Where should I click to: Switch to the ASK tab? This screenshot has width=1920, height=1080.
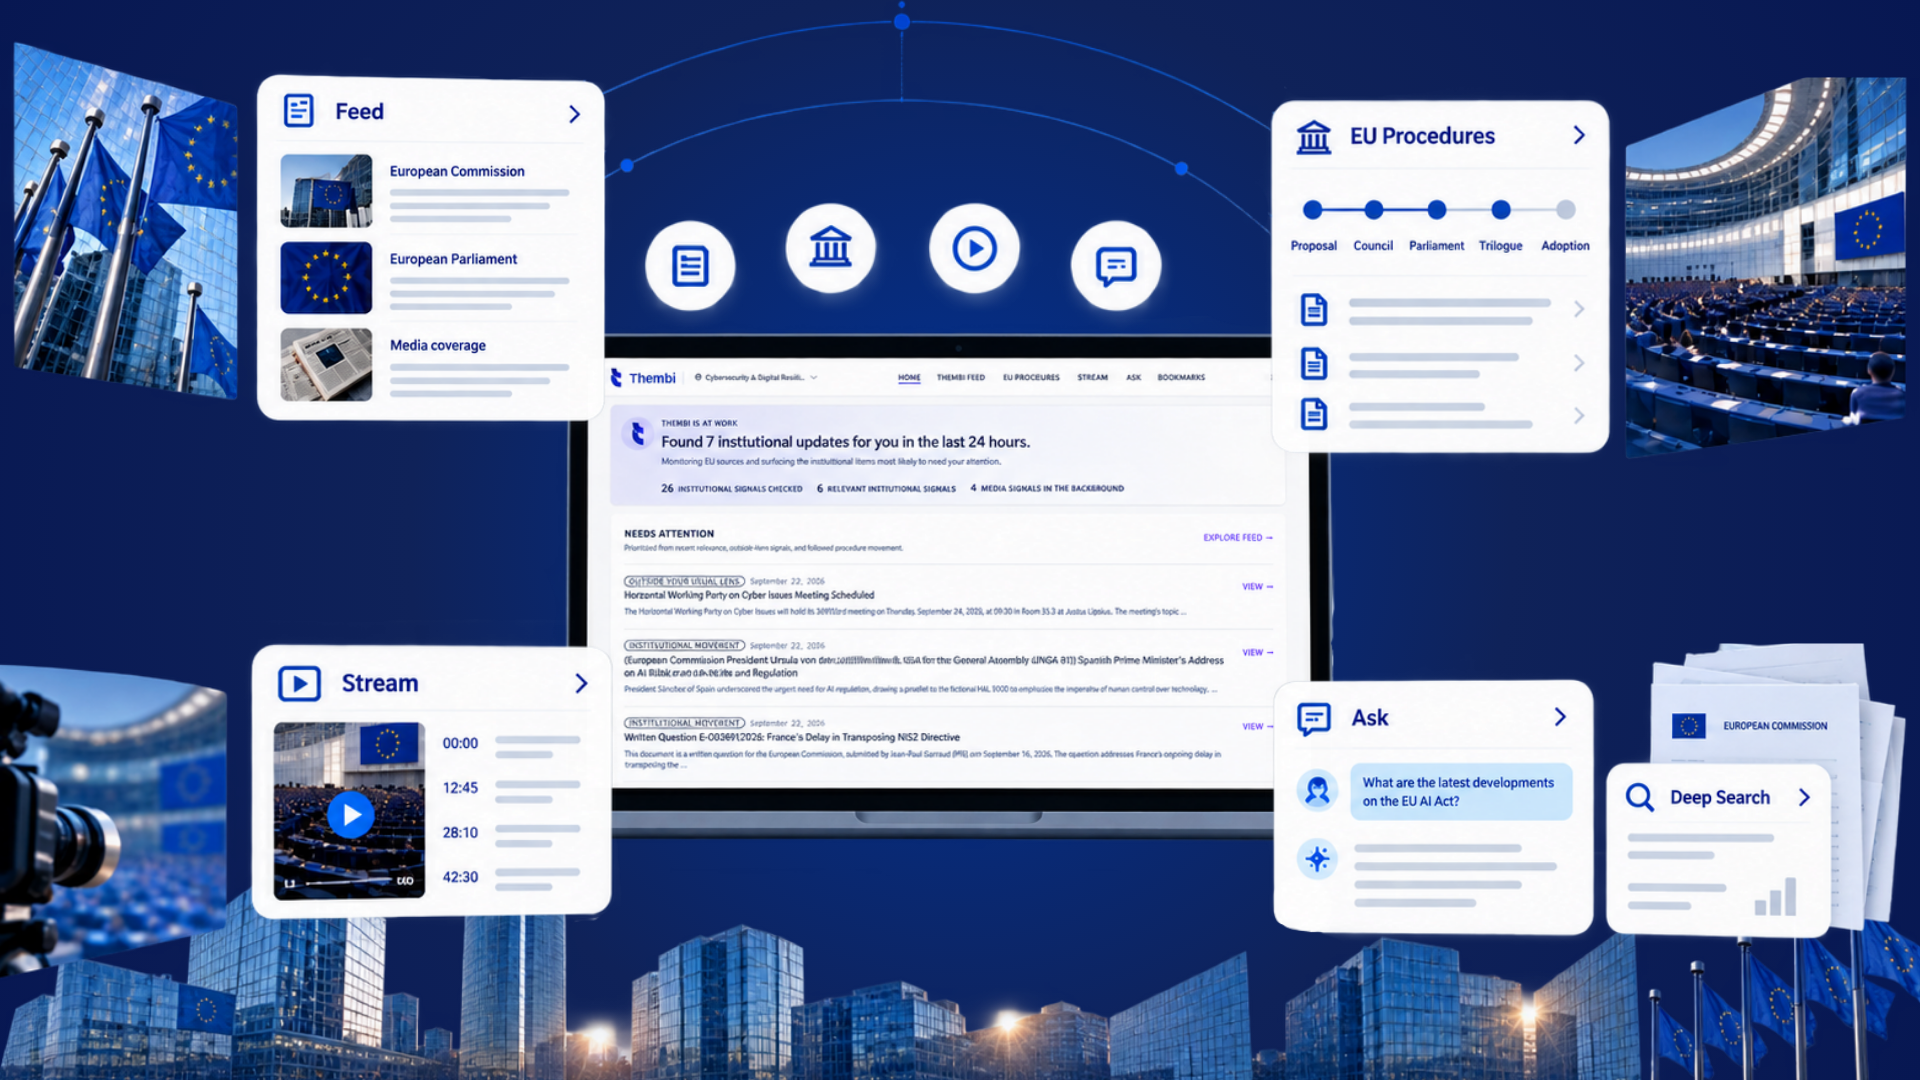click(1133, 378)
